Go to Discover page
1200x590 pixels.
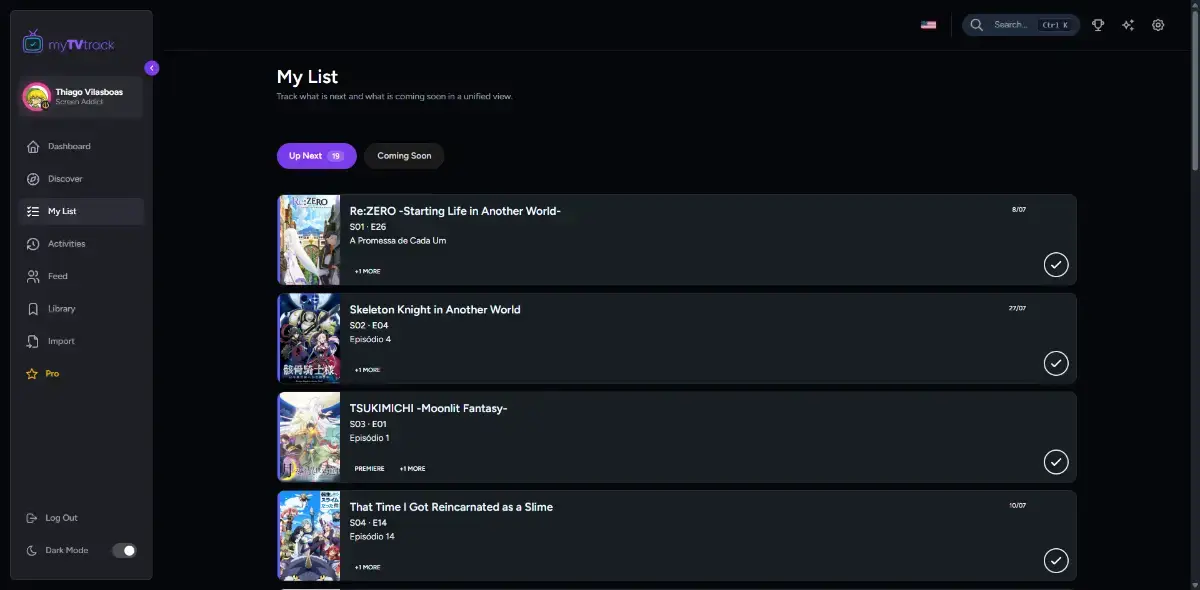point(82,179)
